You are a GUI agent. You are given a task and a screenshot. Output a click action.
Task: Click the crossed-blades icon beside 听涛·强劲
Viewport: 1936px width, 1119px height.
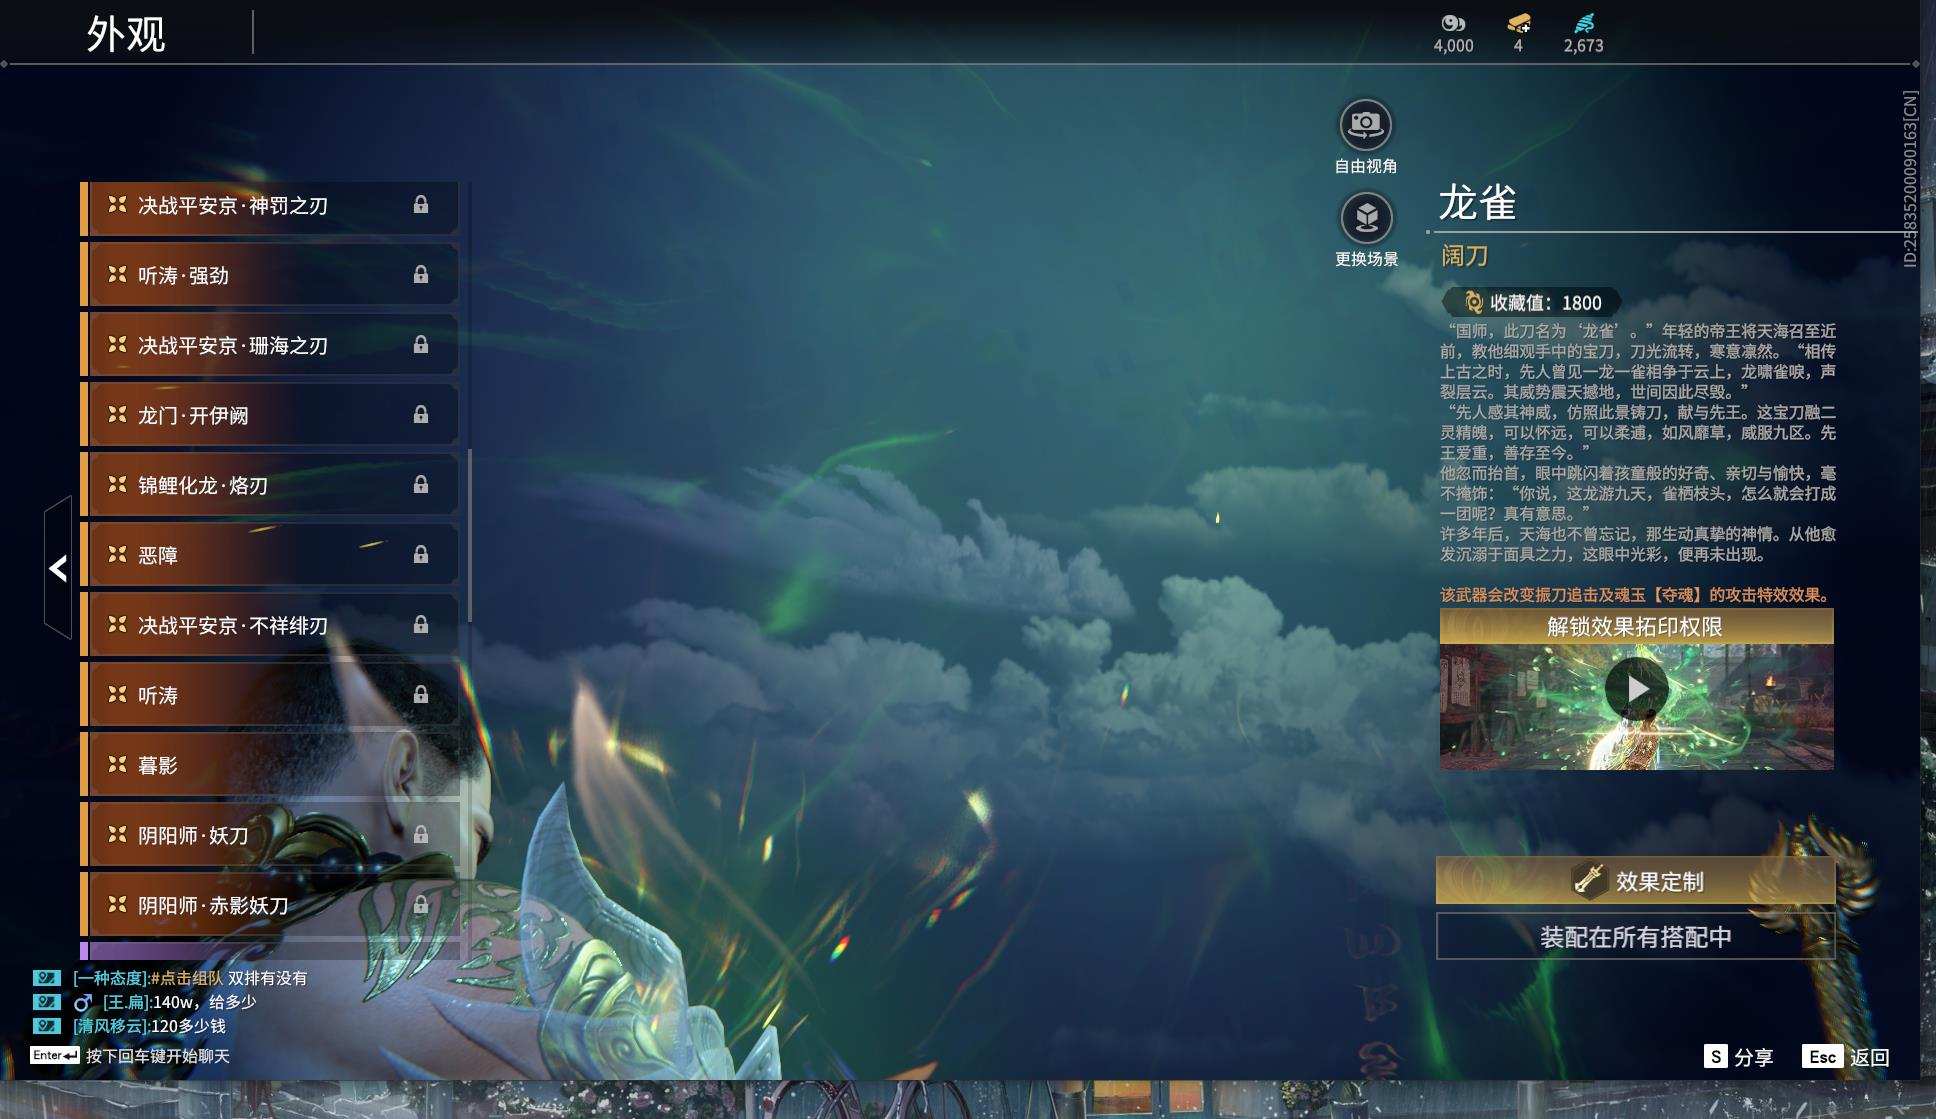click(117, 274)
